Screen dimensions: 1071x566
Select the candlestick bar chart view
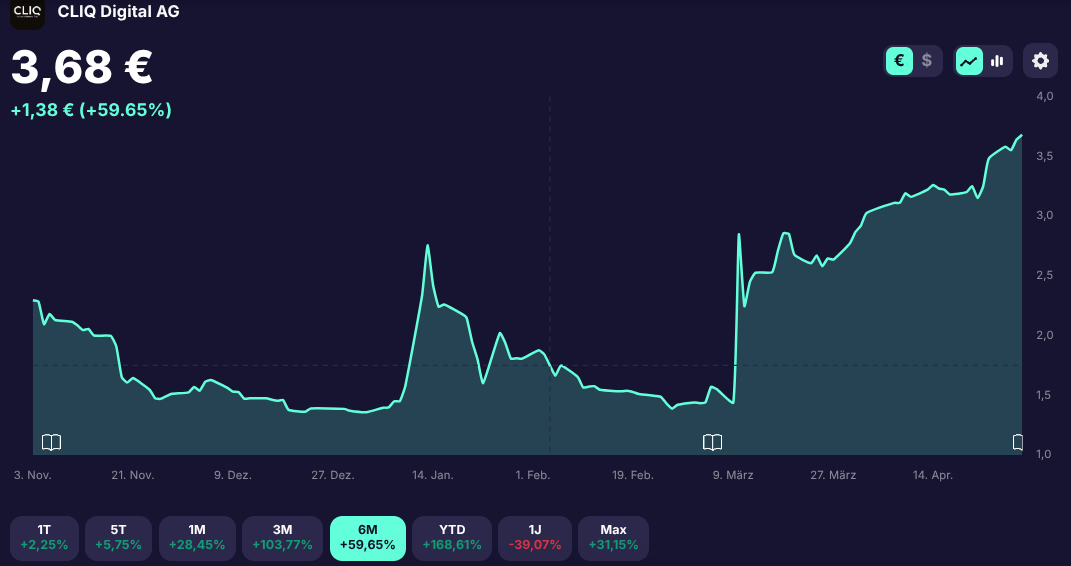tap(997, 61)
